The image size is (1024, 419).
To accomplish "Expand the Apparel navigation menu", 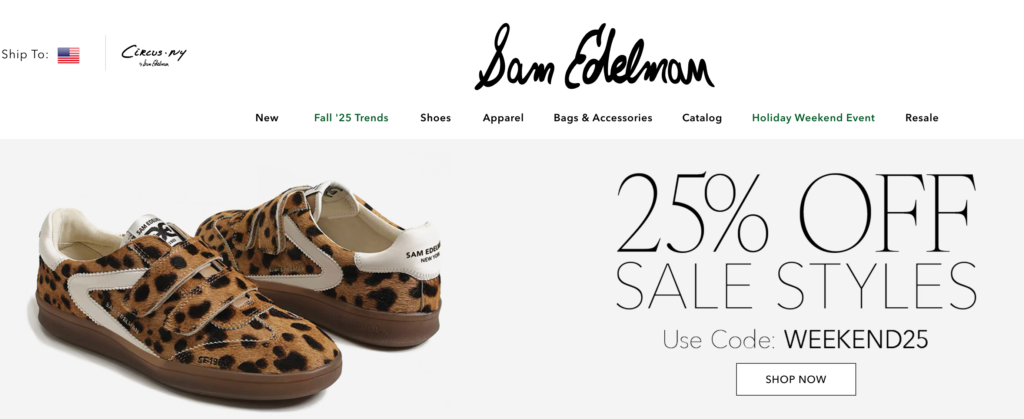I will [503, 118].
